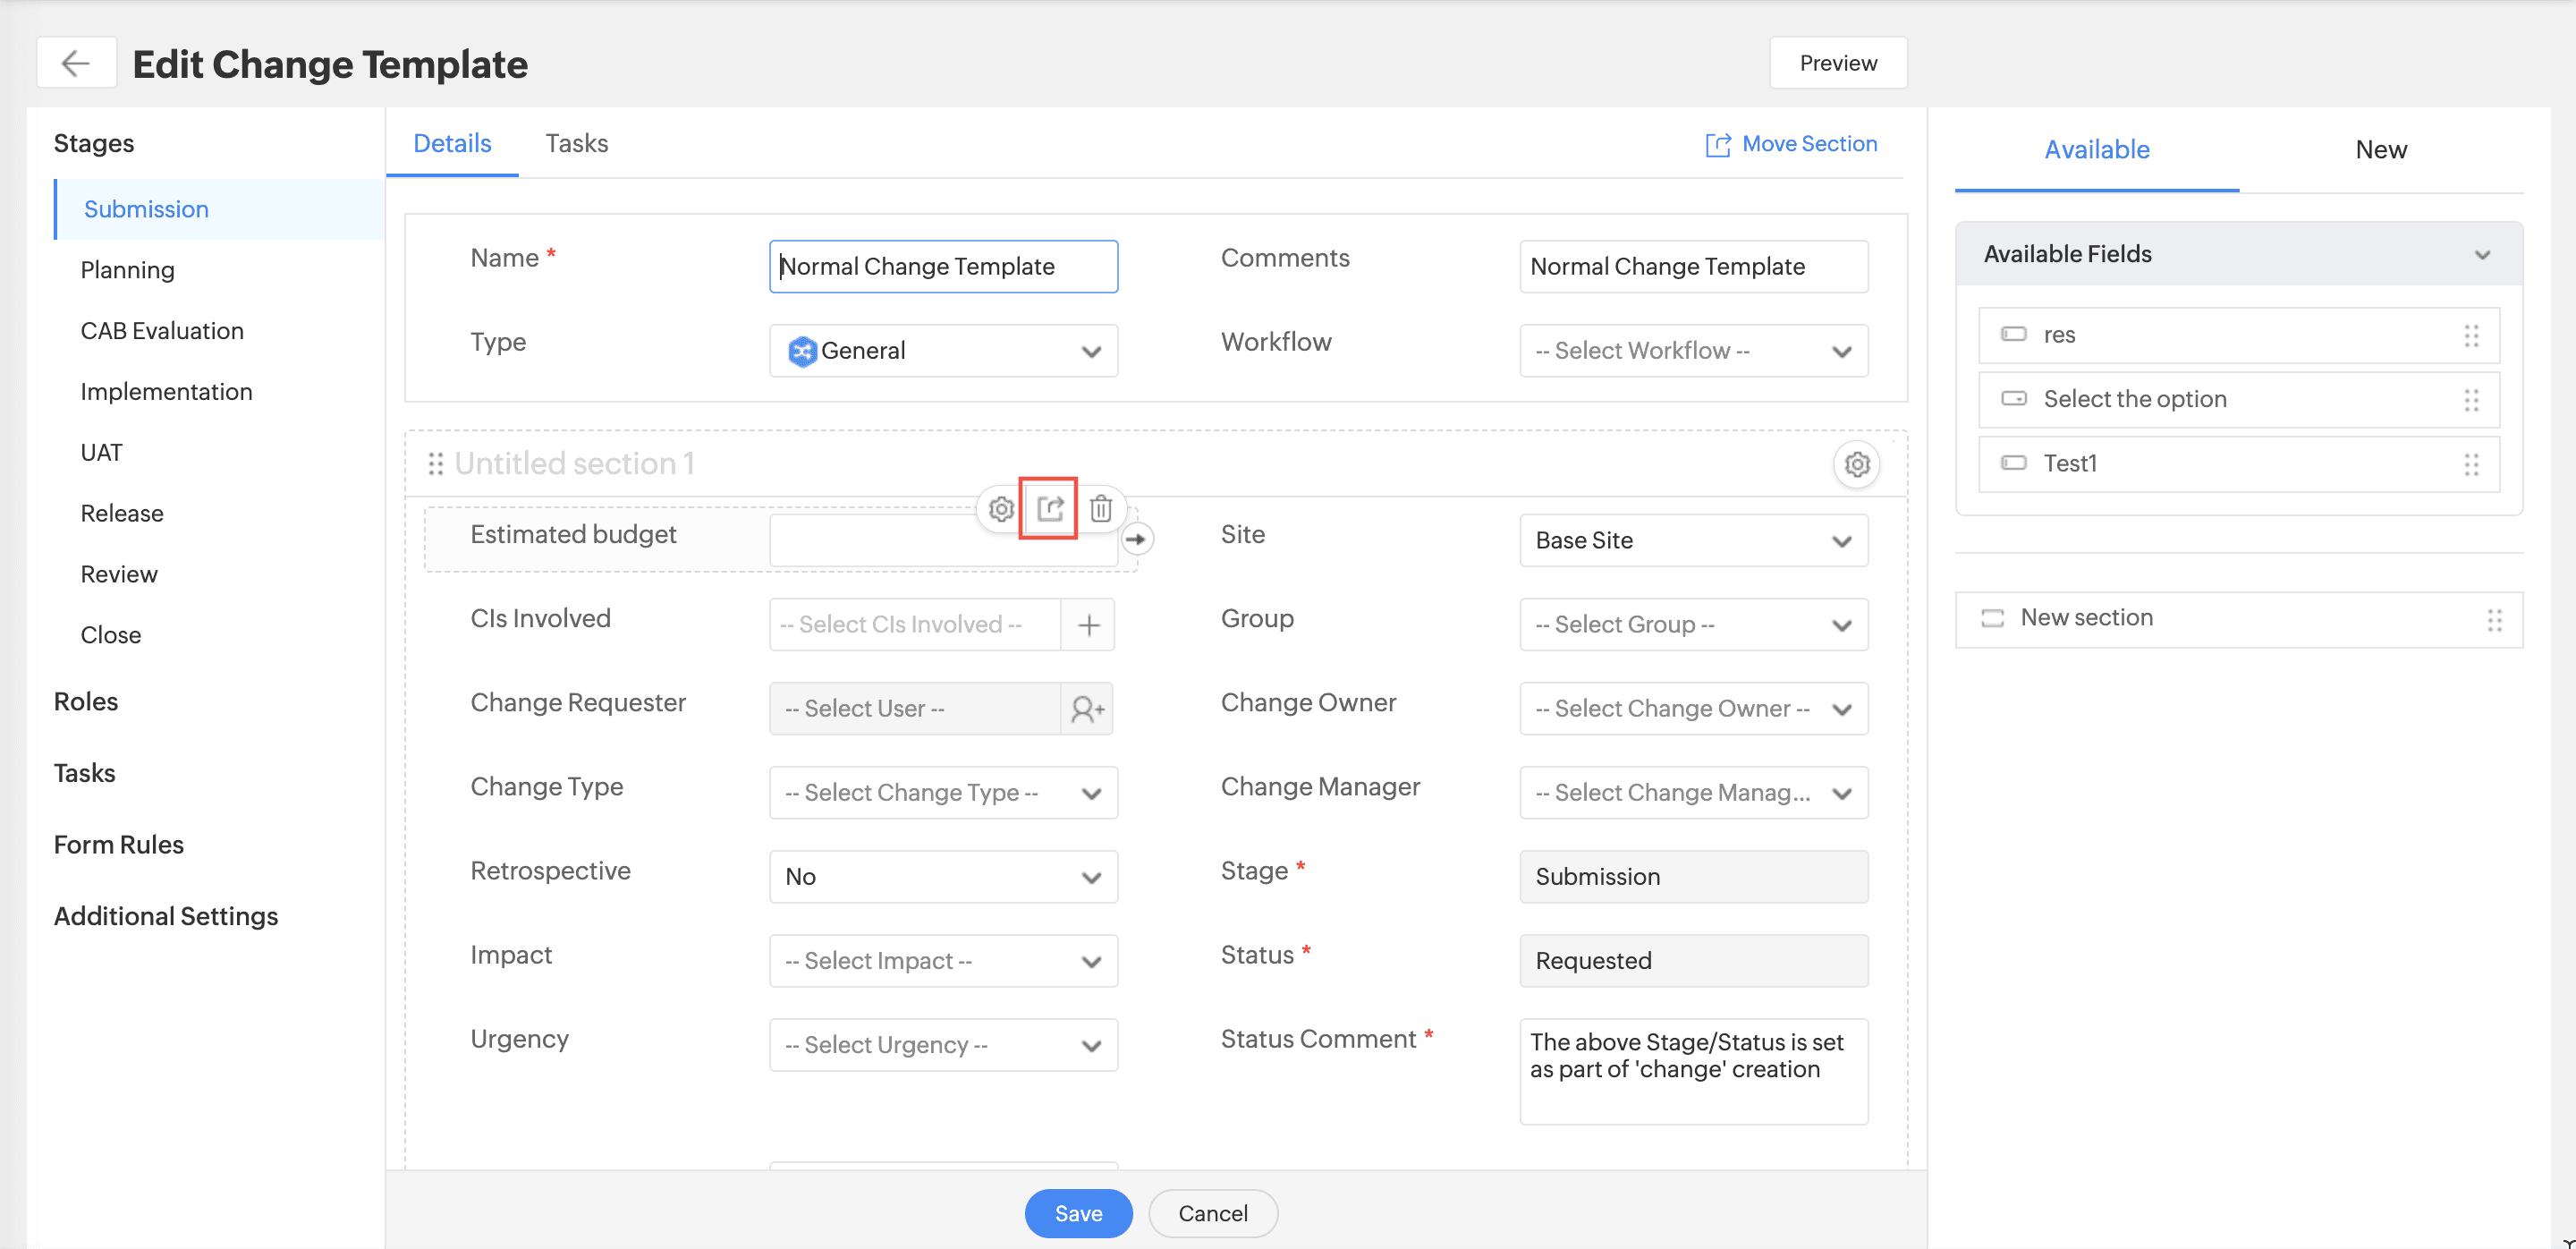Switch to the Tasks tab
Viewport: 2576px width, 1249px height.
tap(576, 143)
